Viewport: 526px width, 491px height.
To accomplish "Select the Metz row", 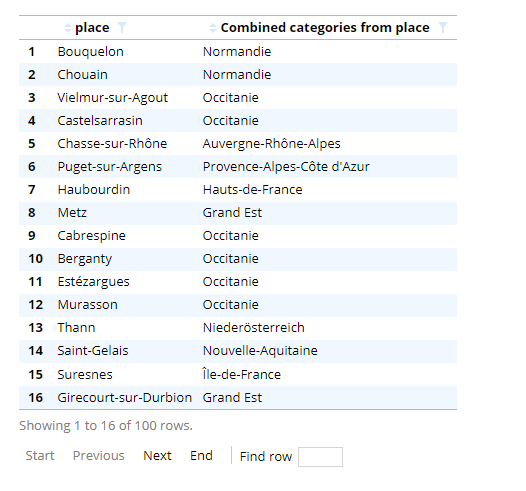I will pyautogui.click(x=238, y=213).
